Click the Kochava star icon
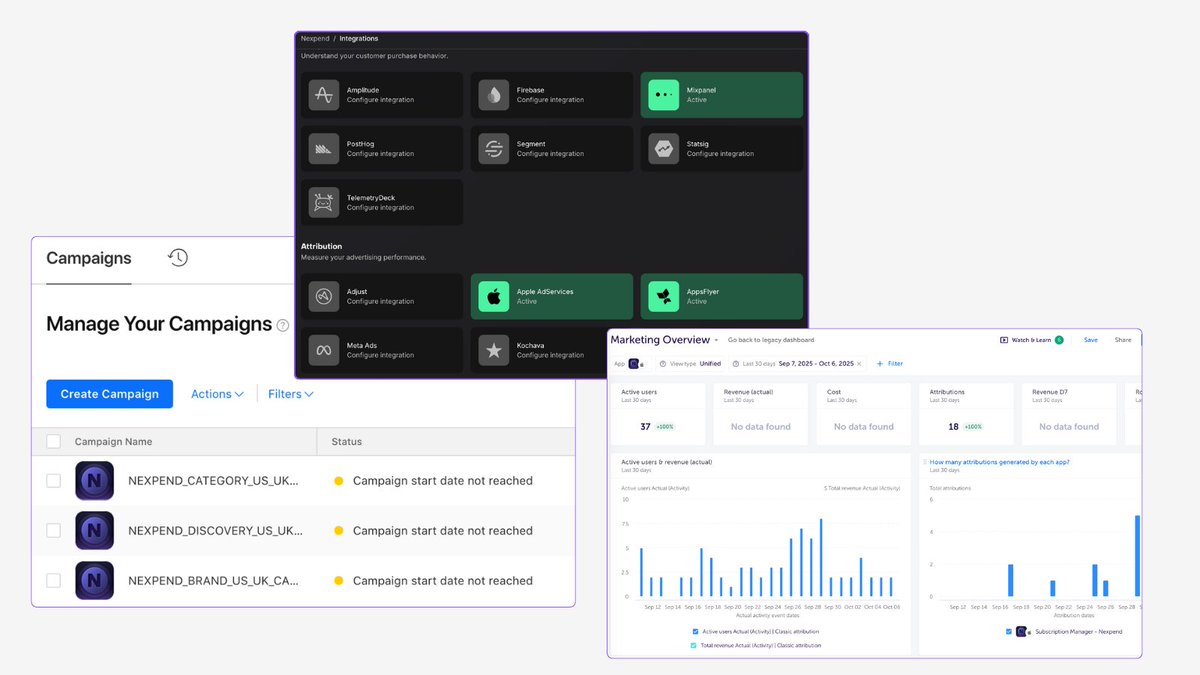1200x675 pixels. [x=494, y=350]
